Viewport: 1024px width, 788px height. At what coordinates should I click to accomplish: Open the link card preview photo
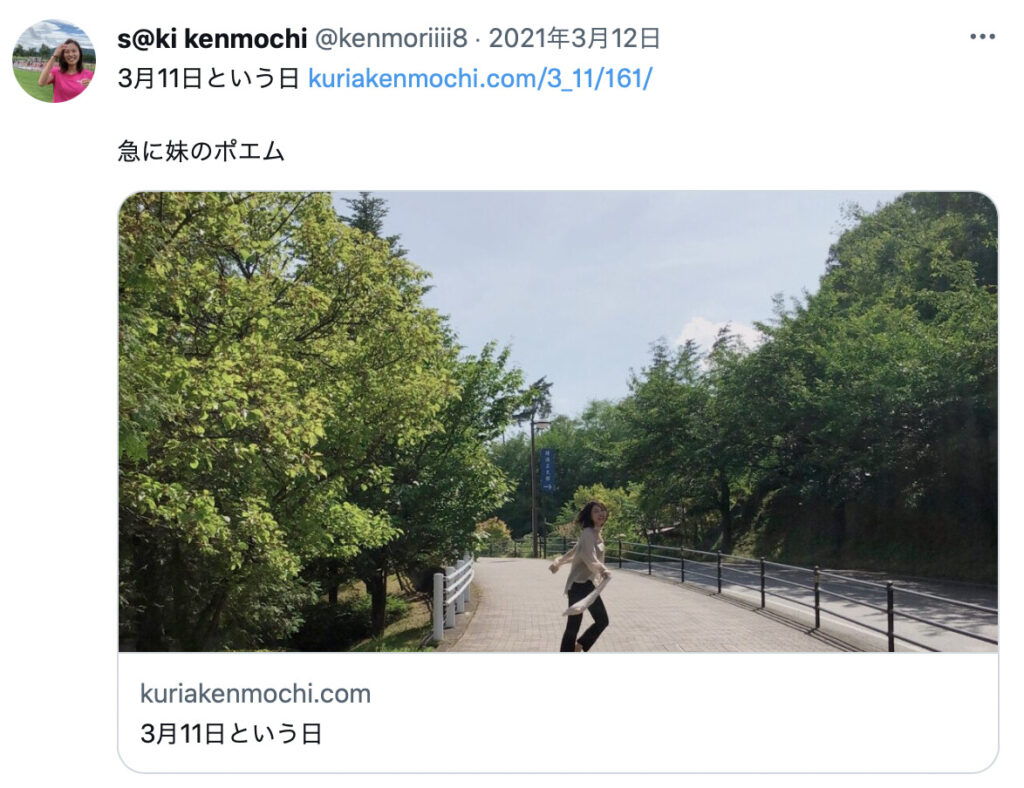(558, 422)
